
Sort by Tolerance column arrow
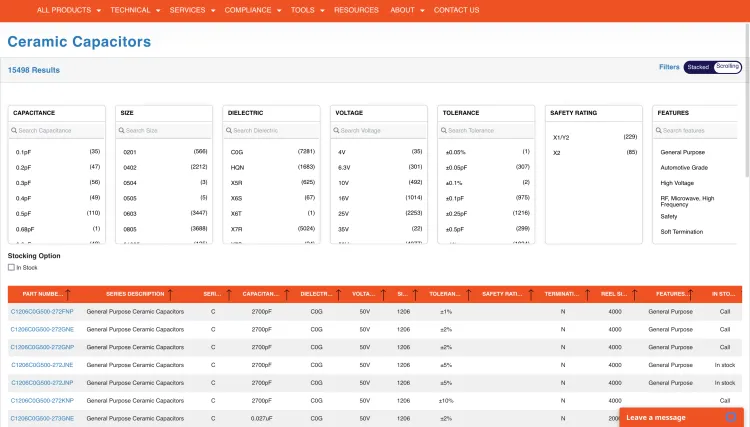click(468, 295)
